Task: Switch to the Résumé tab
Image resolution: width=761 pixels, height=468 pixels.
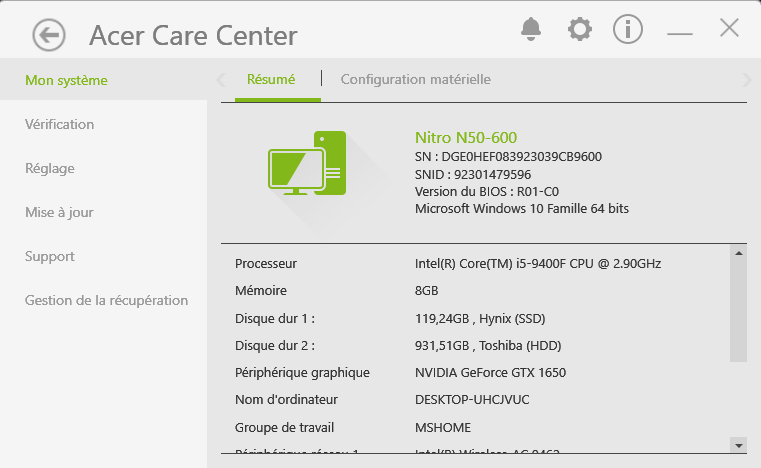Action: point(271,79)
